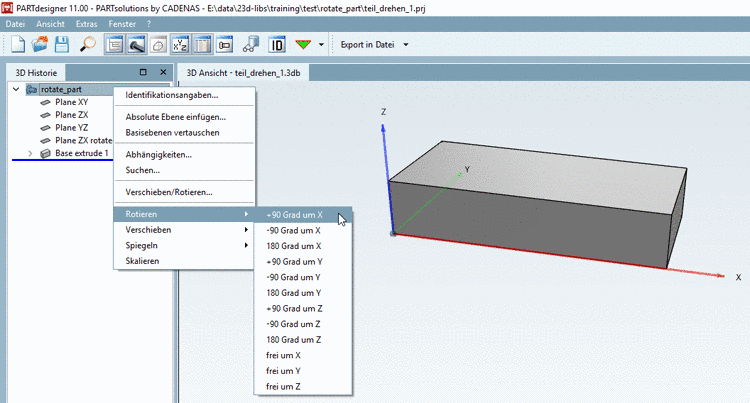Click the New file icon
Screen dimensions: 750x403
point(18,44)
